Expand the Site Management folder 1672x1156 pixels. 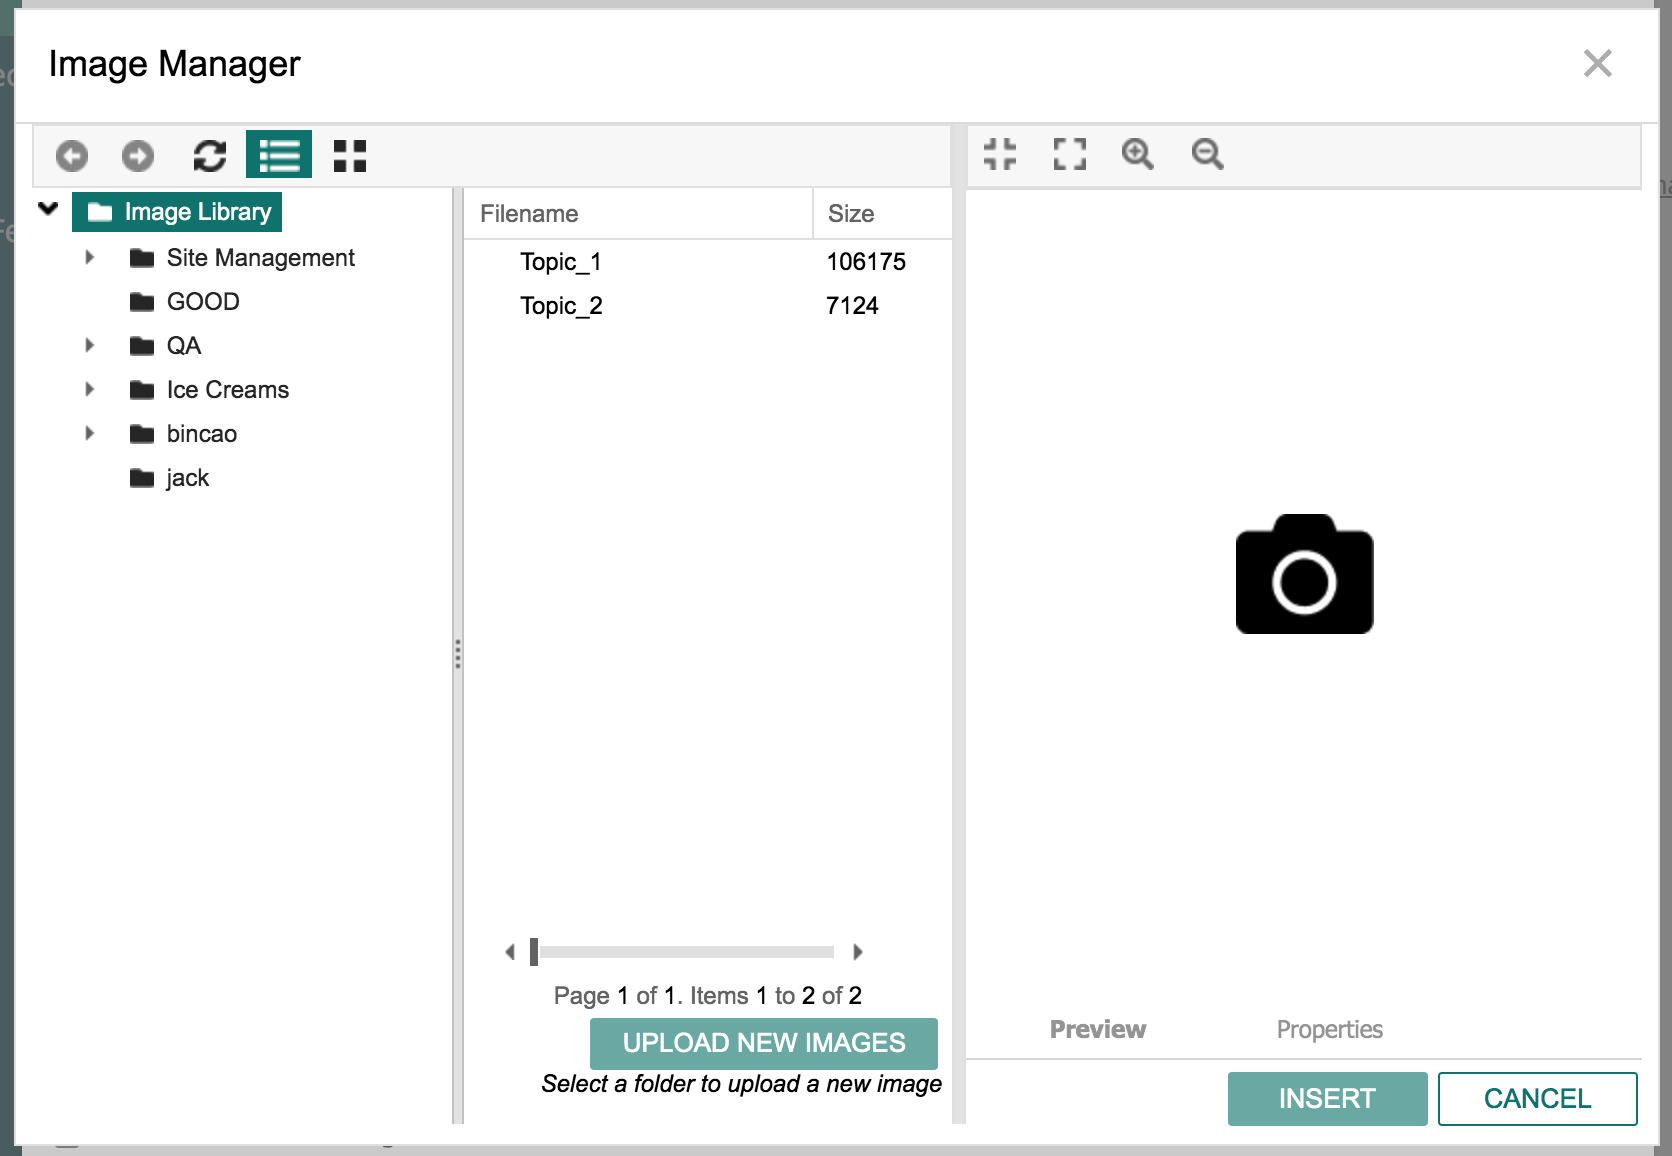(89, 257)
